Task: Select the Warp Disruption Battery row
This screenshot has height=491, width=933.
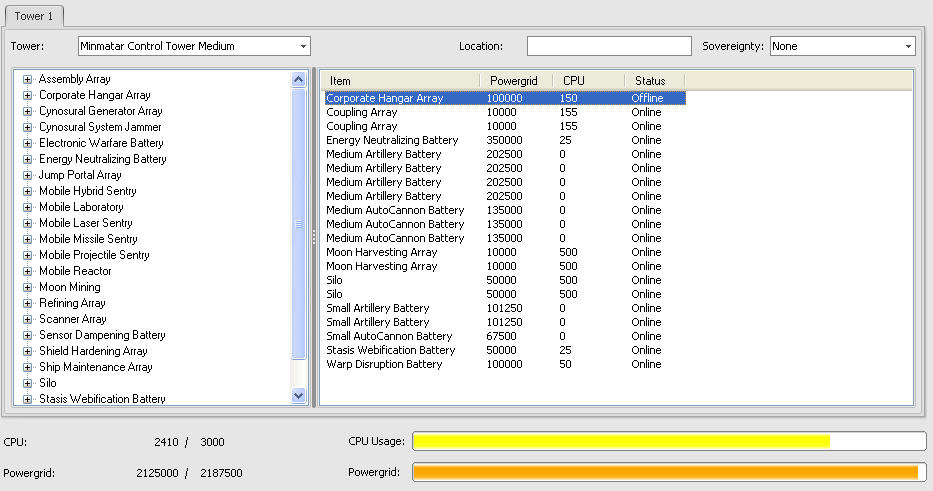Action: coord(384,364)
